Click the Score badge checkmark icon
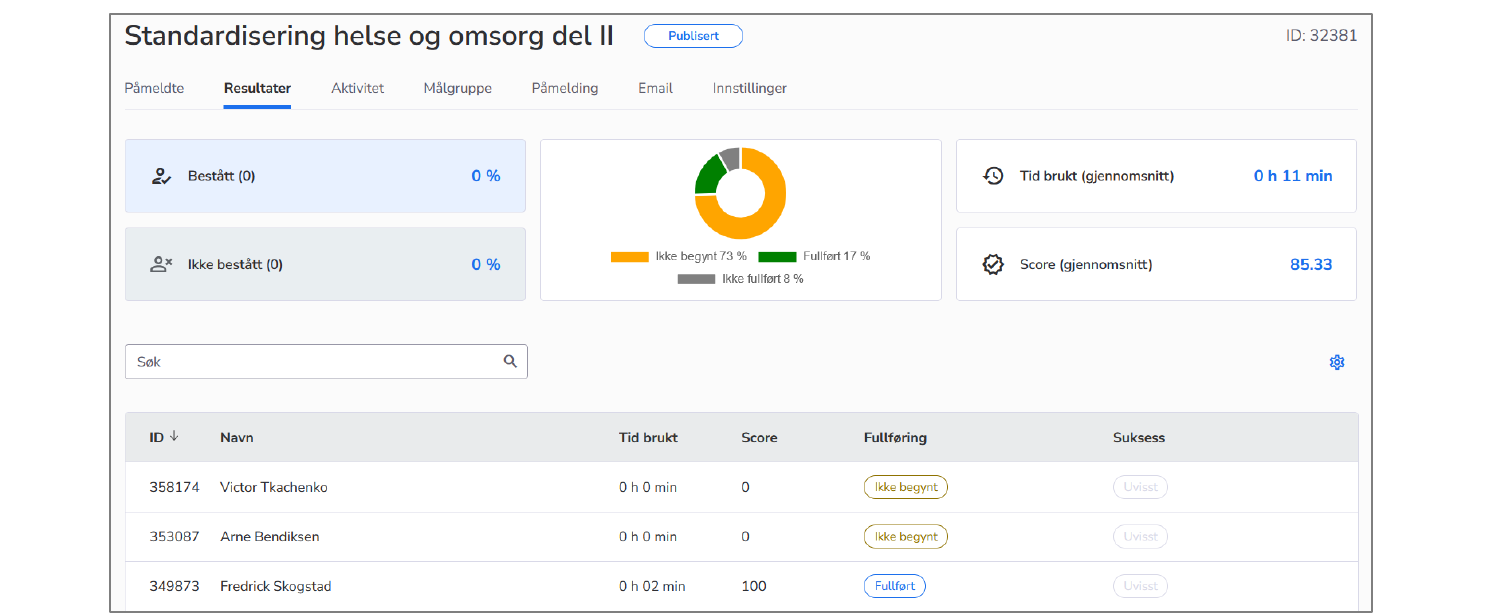 tap(993, 265)
